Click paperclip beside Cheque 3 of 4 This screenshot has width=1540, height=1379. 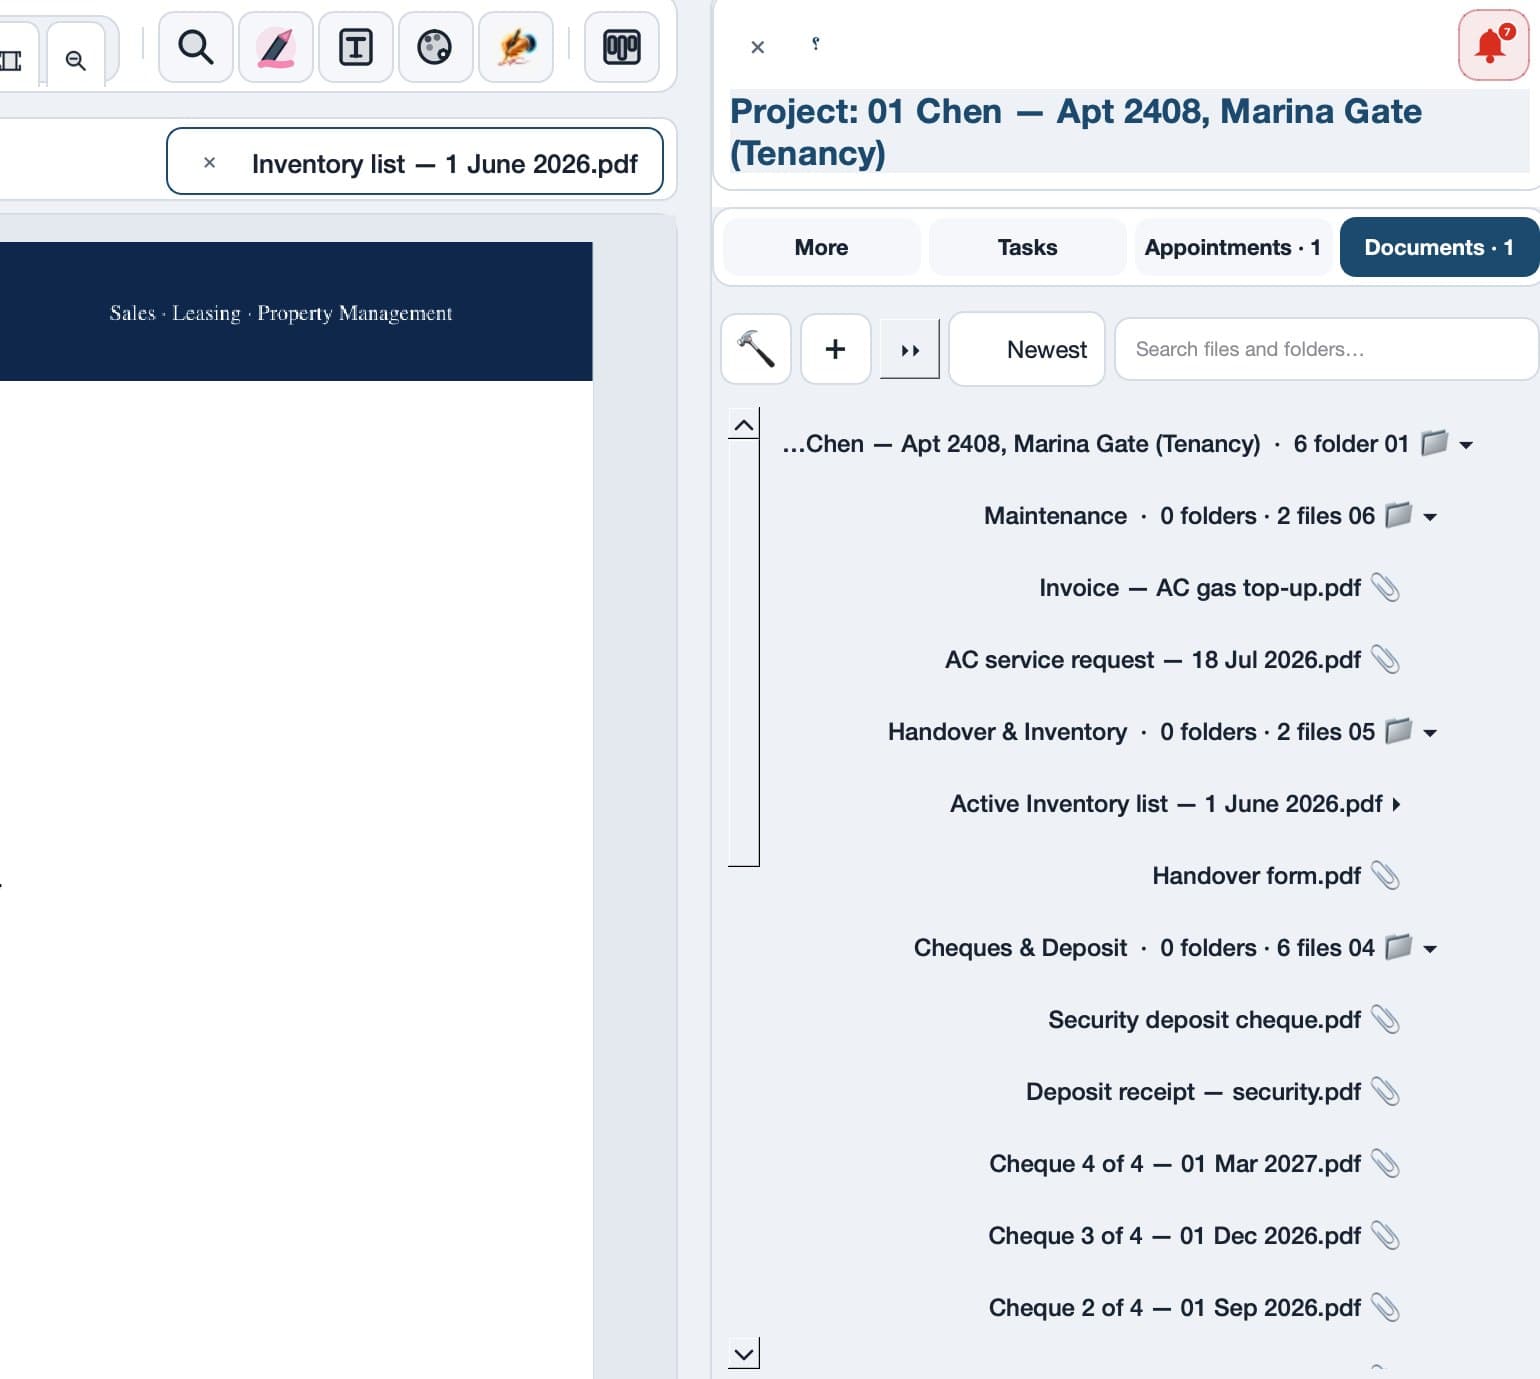click(1385, 1235)
